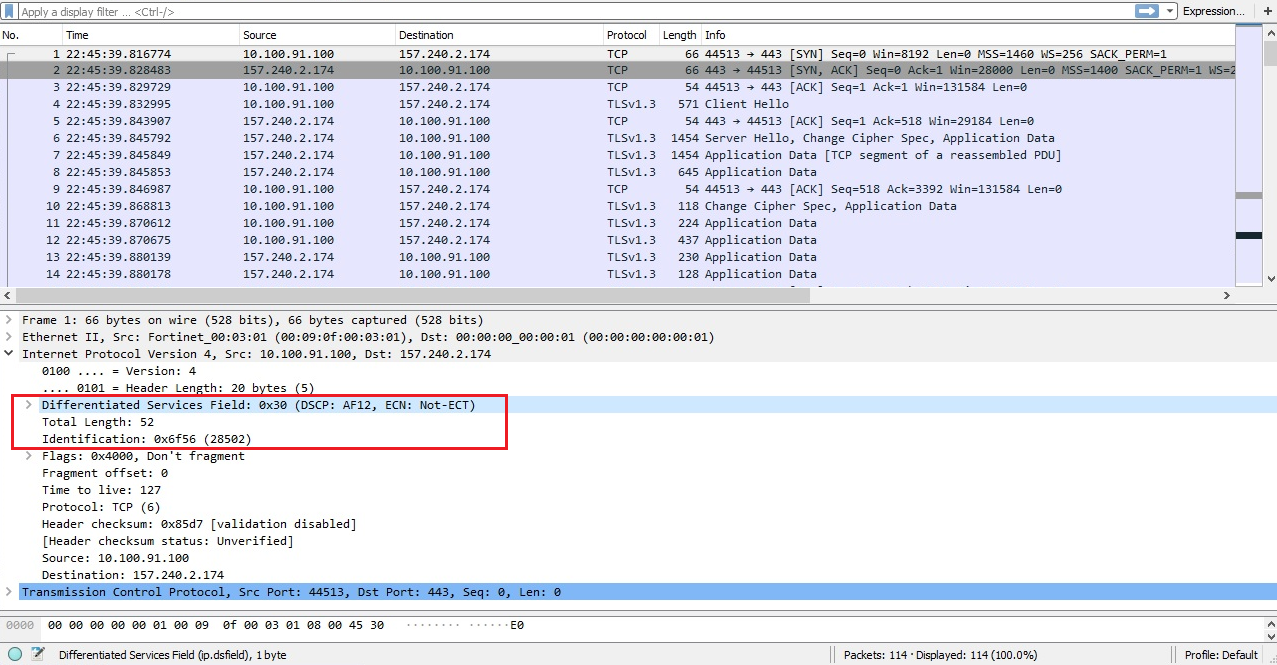
Task: Edit the capture comment with the pencil icon
Action: [36, 654]
